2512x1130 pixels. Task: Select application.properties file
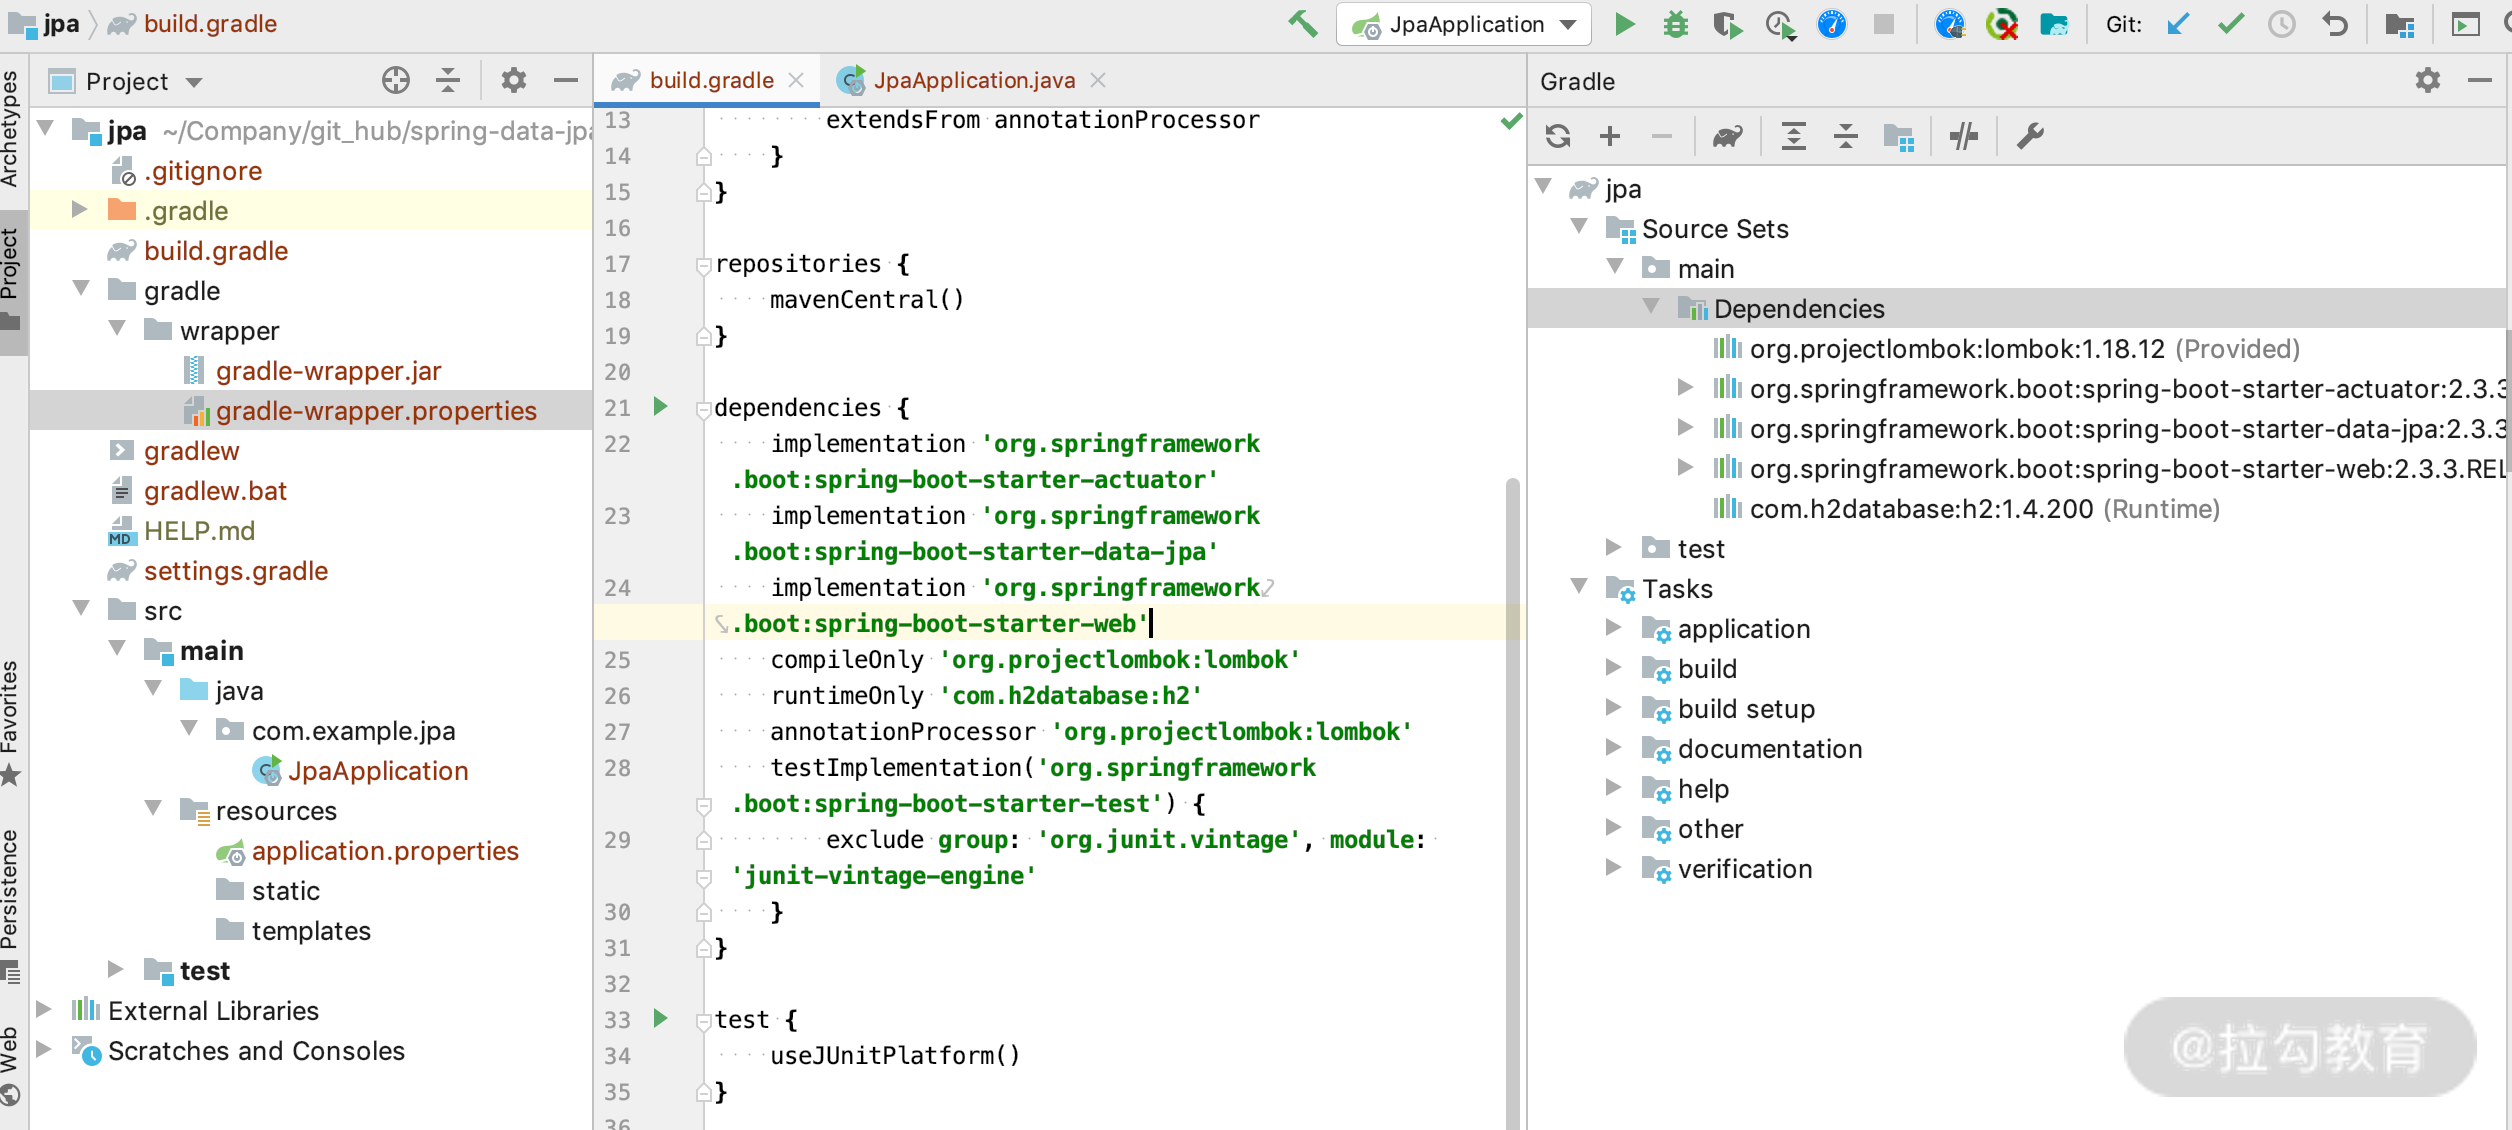click(385, 851)
